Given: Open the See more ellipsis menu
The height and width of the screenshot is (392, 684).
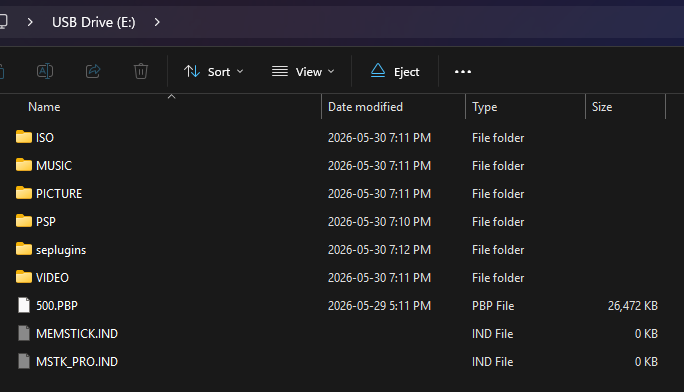Looking at the screenshot, I should click(x=463, y=72).
